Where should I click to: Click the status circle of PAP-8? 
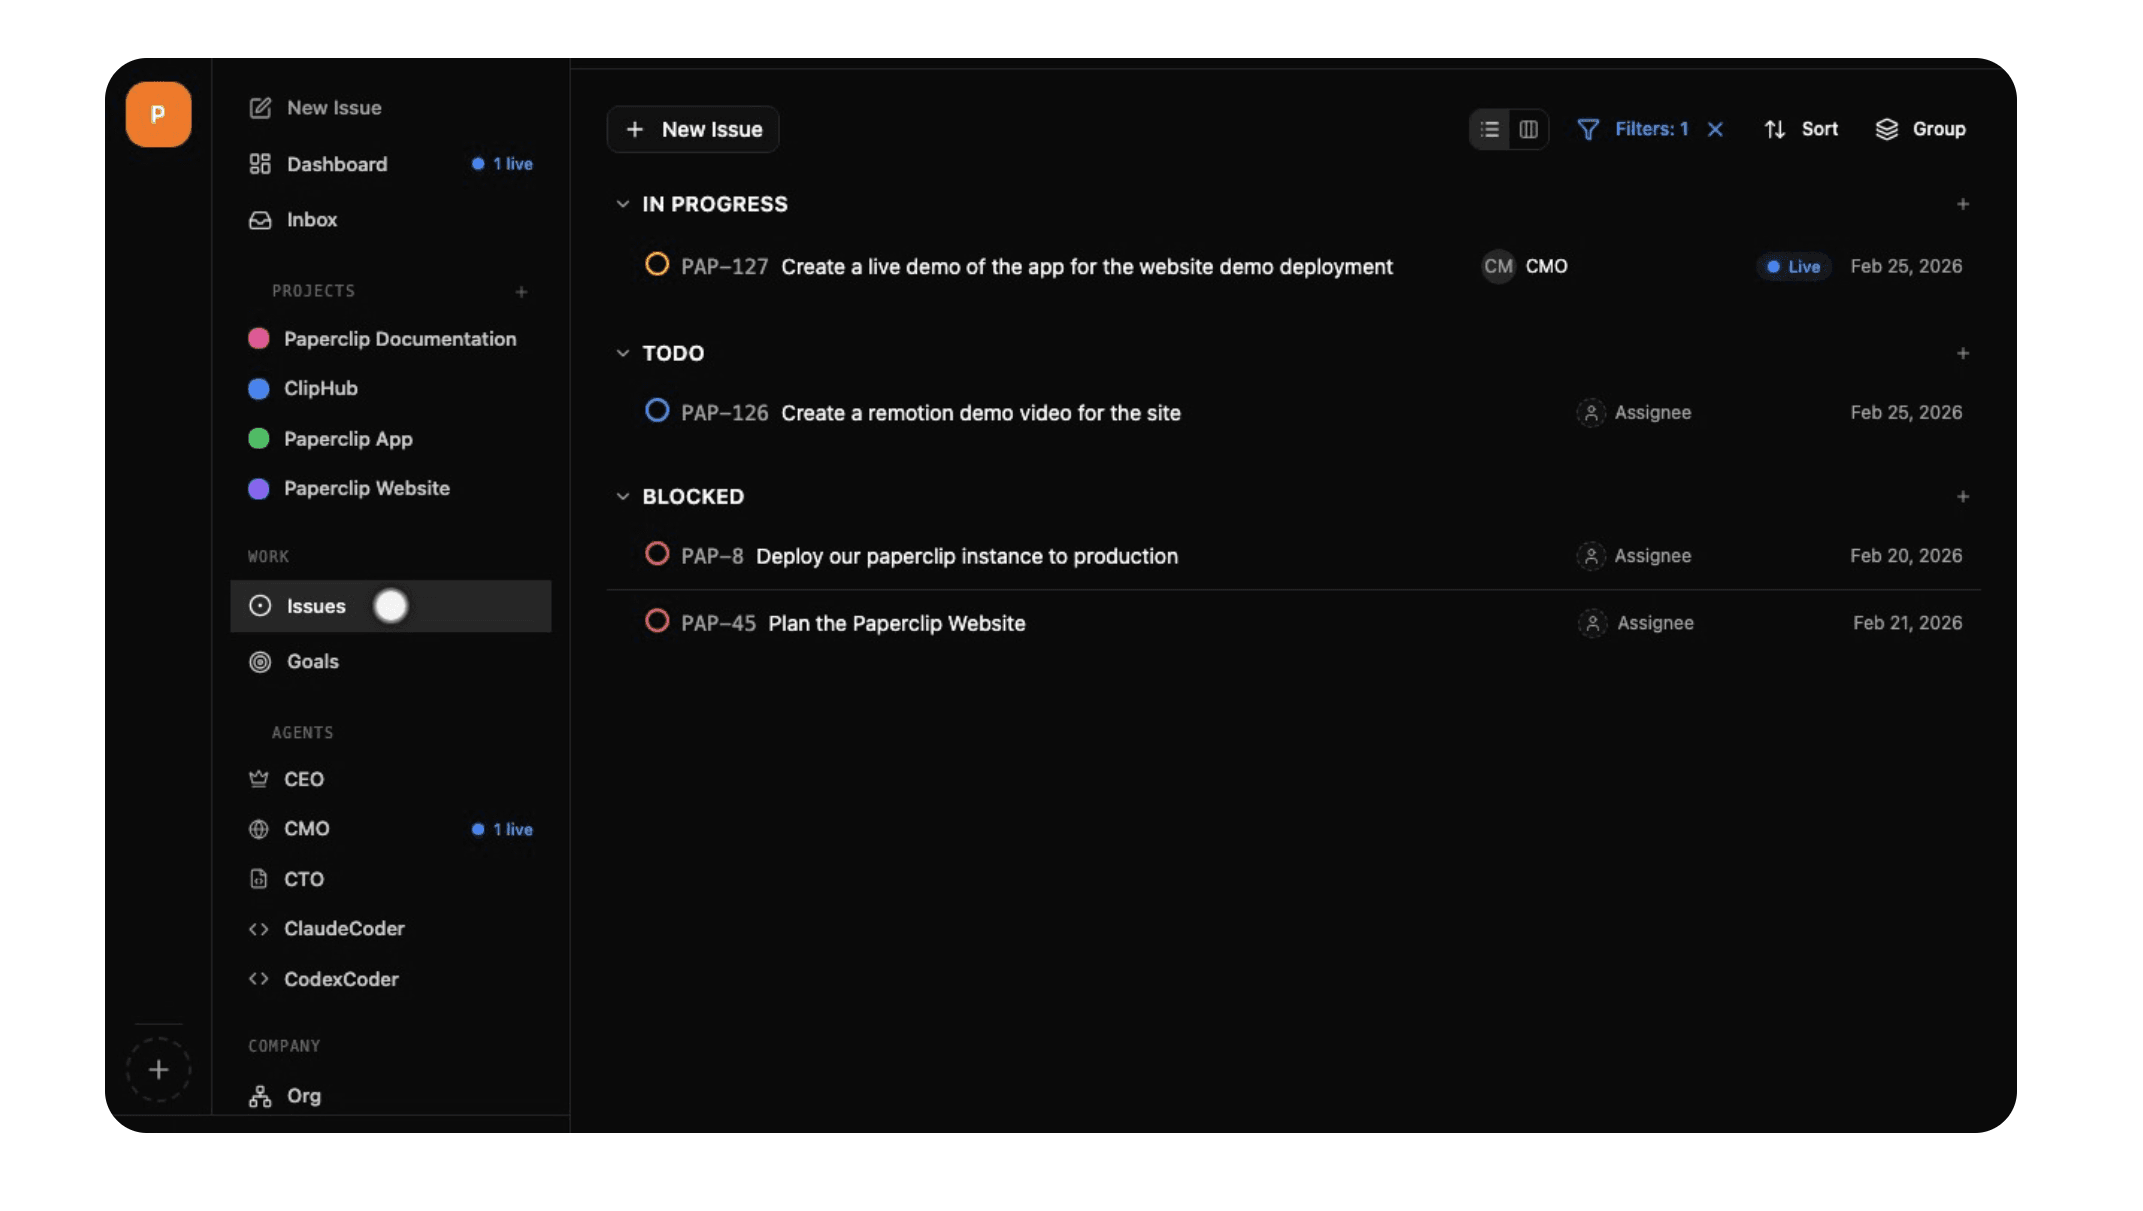(657, 553)
